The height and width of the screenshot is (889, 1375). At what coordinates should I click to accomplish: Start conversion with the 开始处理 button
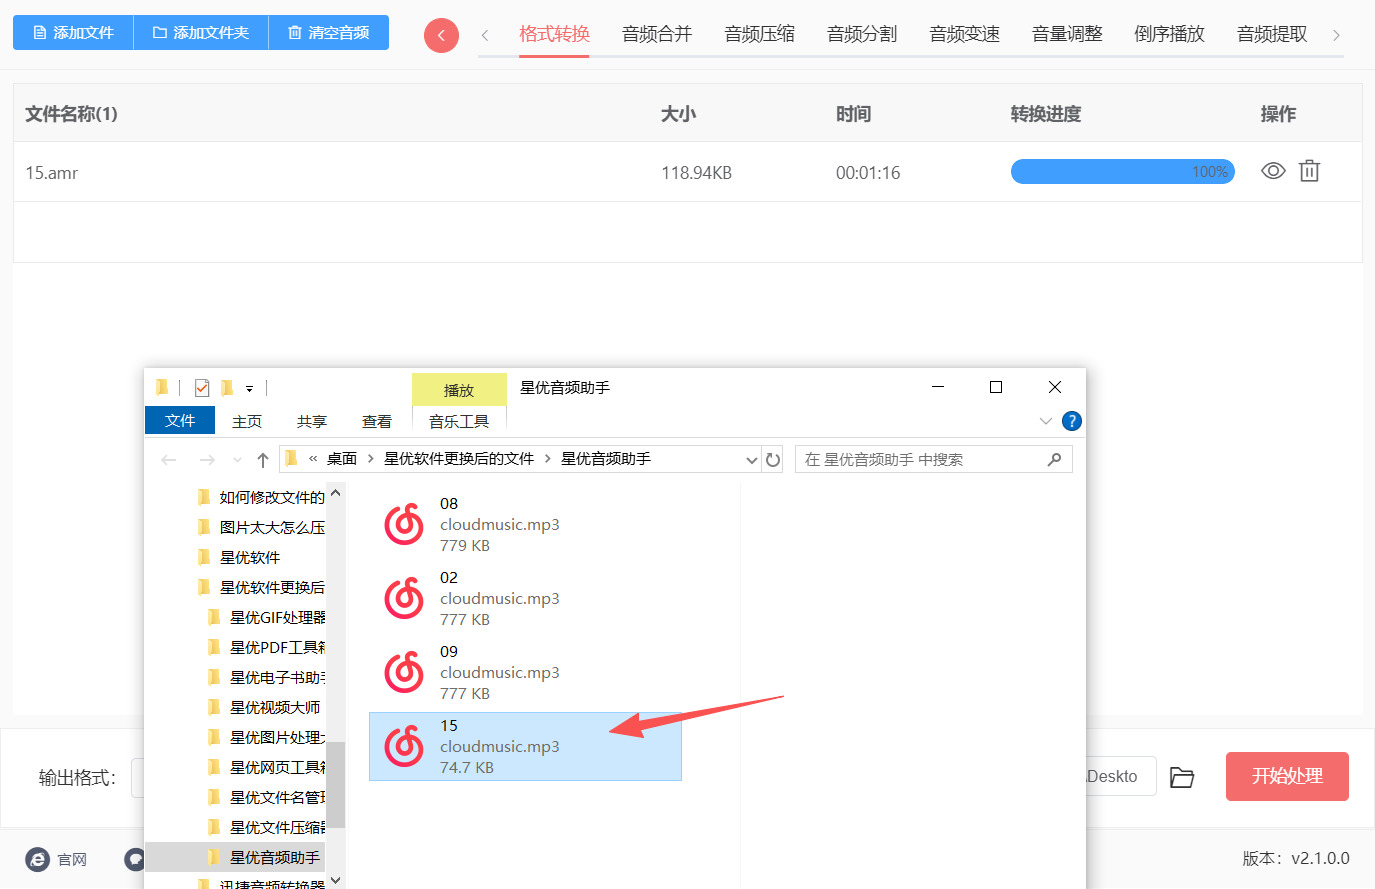point(1287,776)
